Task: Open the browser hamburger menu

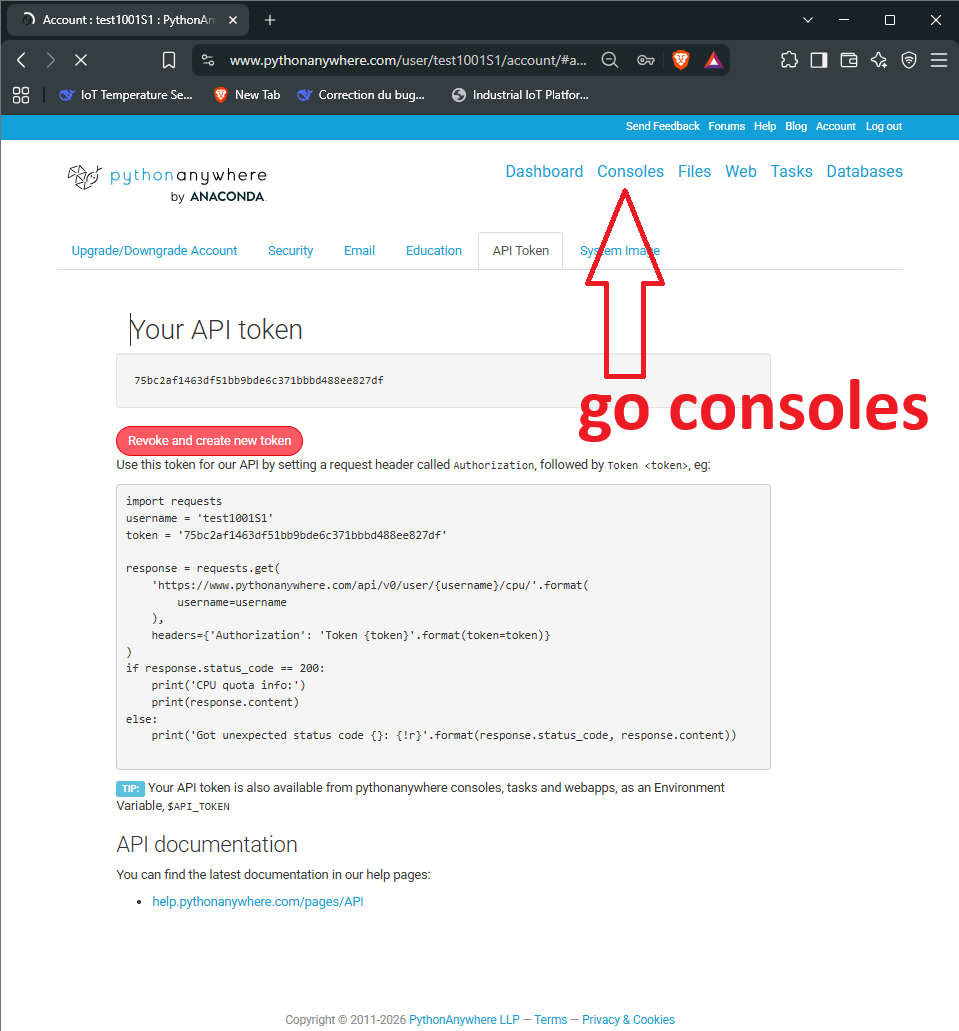Action: point(939,60)
